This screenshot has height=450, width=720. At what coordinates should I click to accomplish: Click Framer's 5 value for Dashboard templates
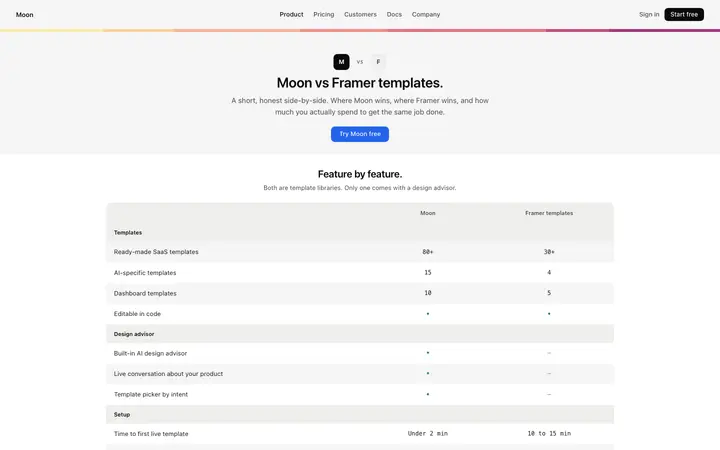549,293
